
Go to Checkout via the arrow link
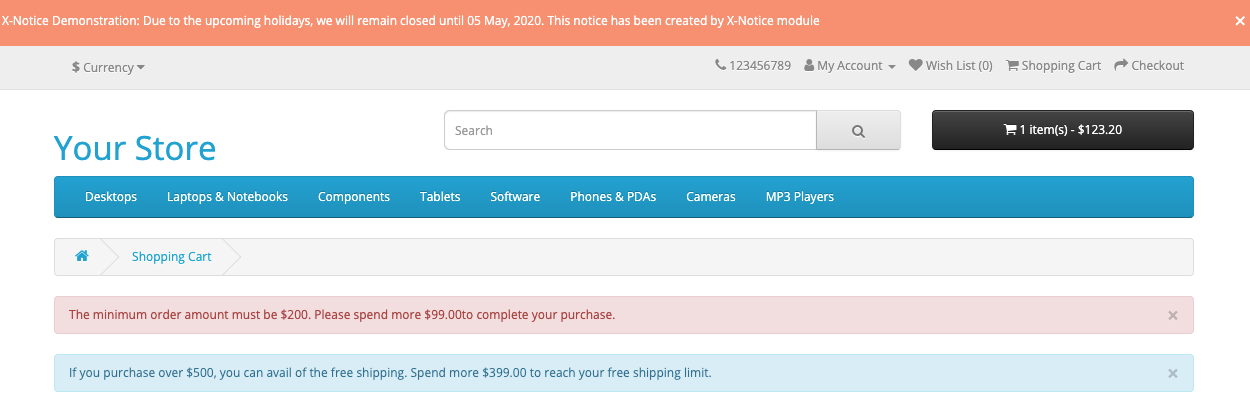click(x=1149, y=66)
